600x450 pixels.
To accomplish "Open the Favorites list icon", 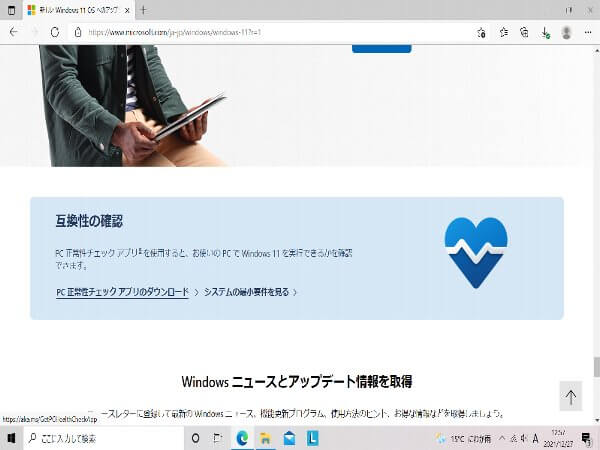I will click(504, 33).
